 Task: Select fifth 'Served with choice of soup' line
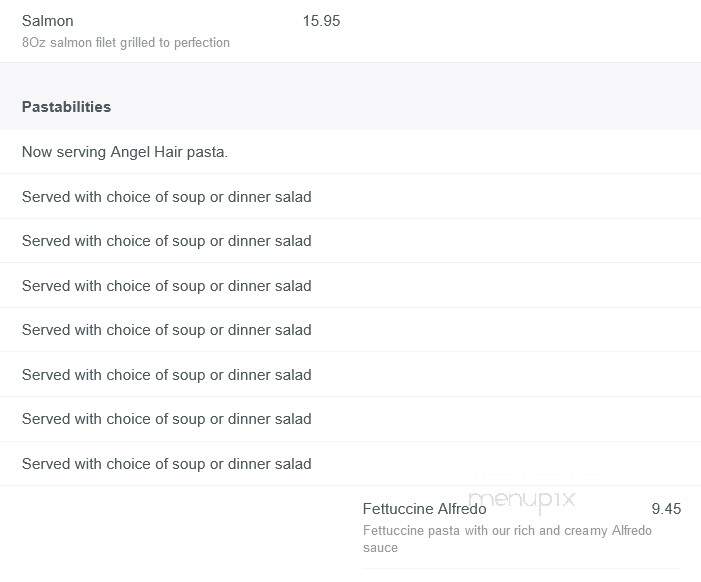(x=167, y=375)
